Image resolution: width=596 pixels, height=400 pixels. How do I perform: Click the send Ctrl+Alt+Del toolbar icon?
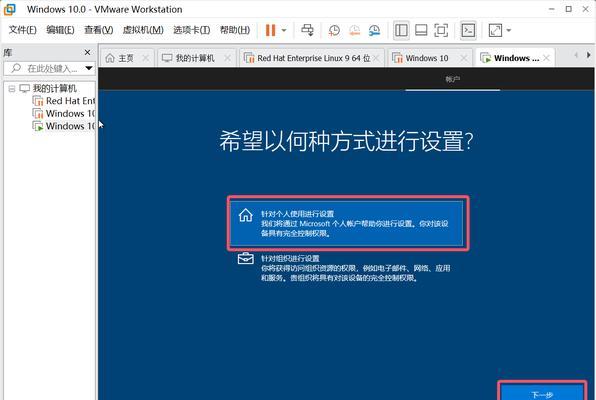(308, 30)
